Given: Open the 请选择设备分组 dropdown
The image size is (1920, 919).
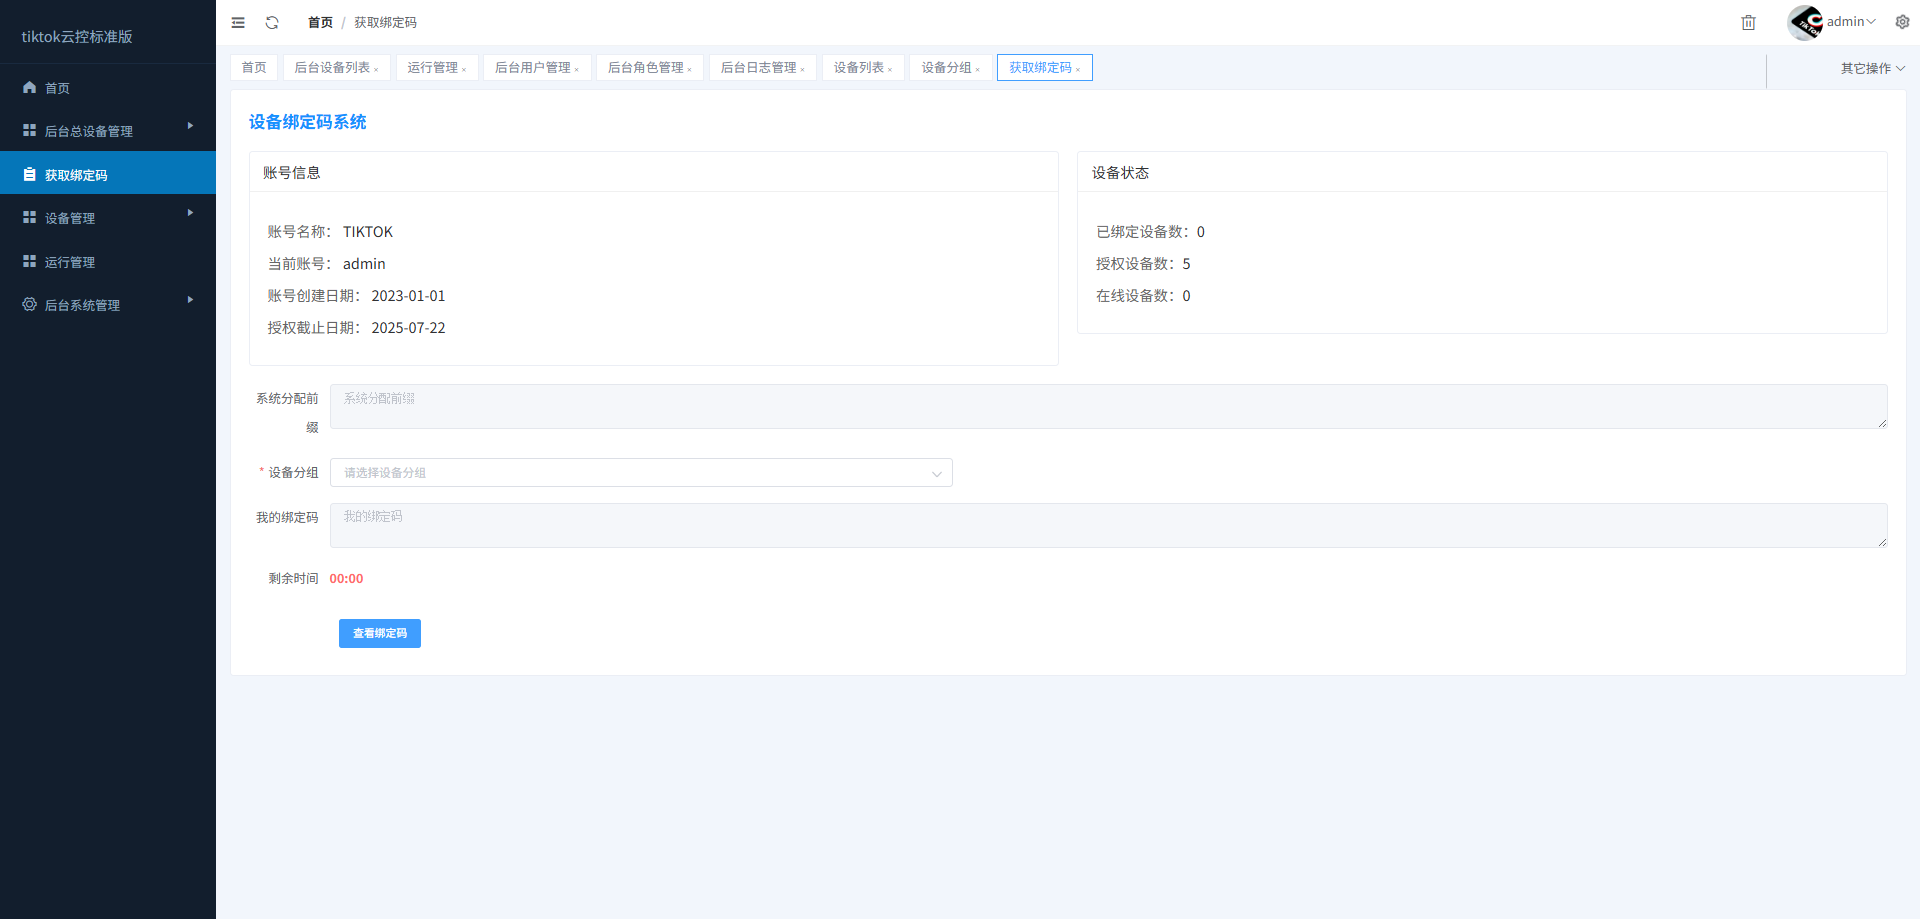Looking at the screenshot, I should [x=640, y=472].
